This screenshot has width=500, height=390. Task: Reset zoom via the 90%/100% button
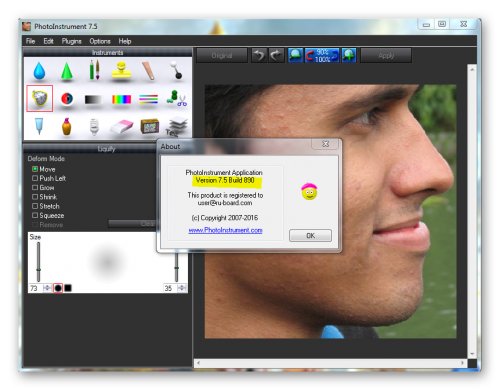tap(322, 55)
